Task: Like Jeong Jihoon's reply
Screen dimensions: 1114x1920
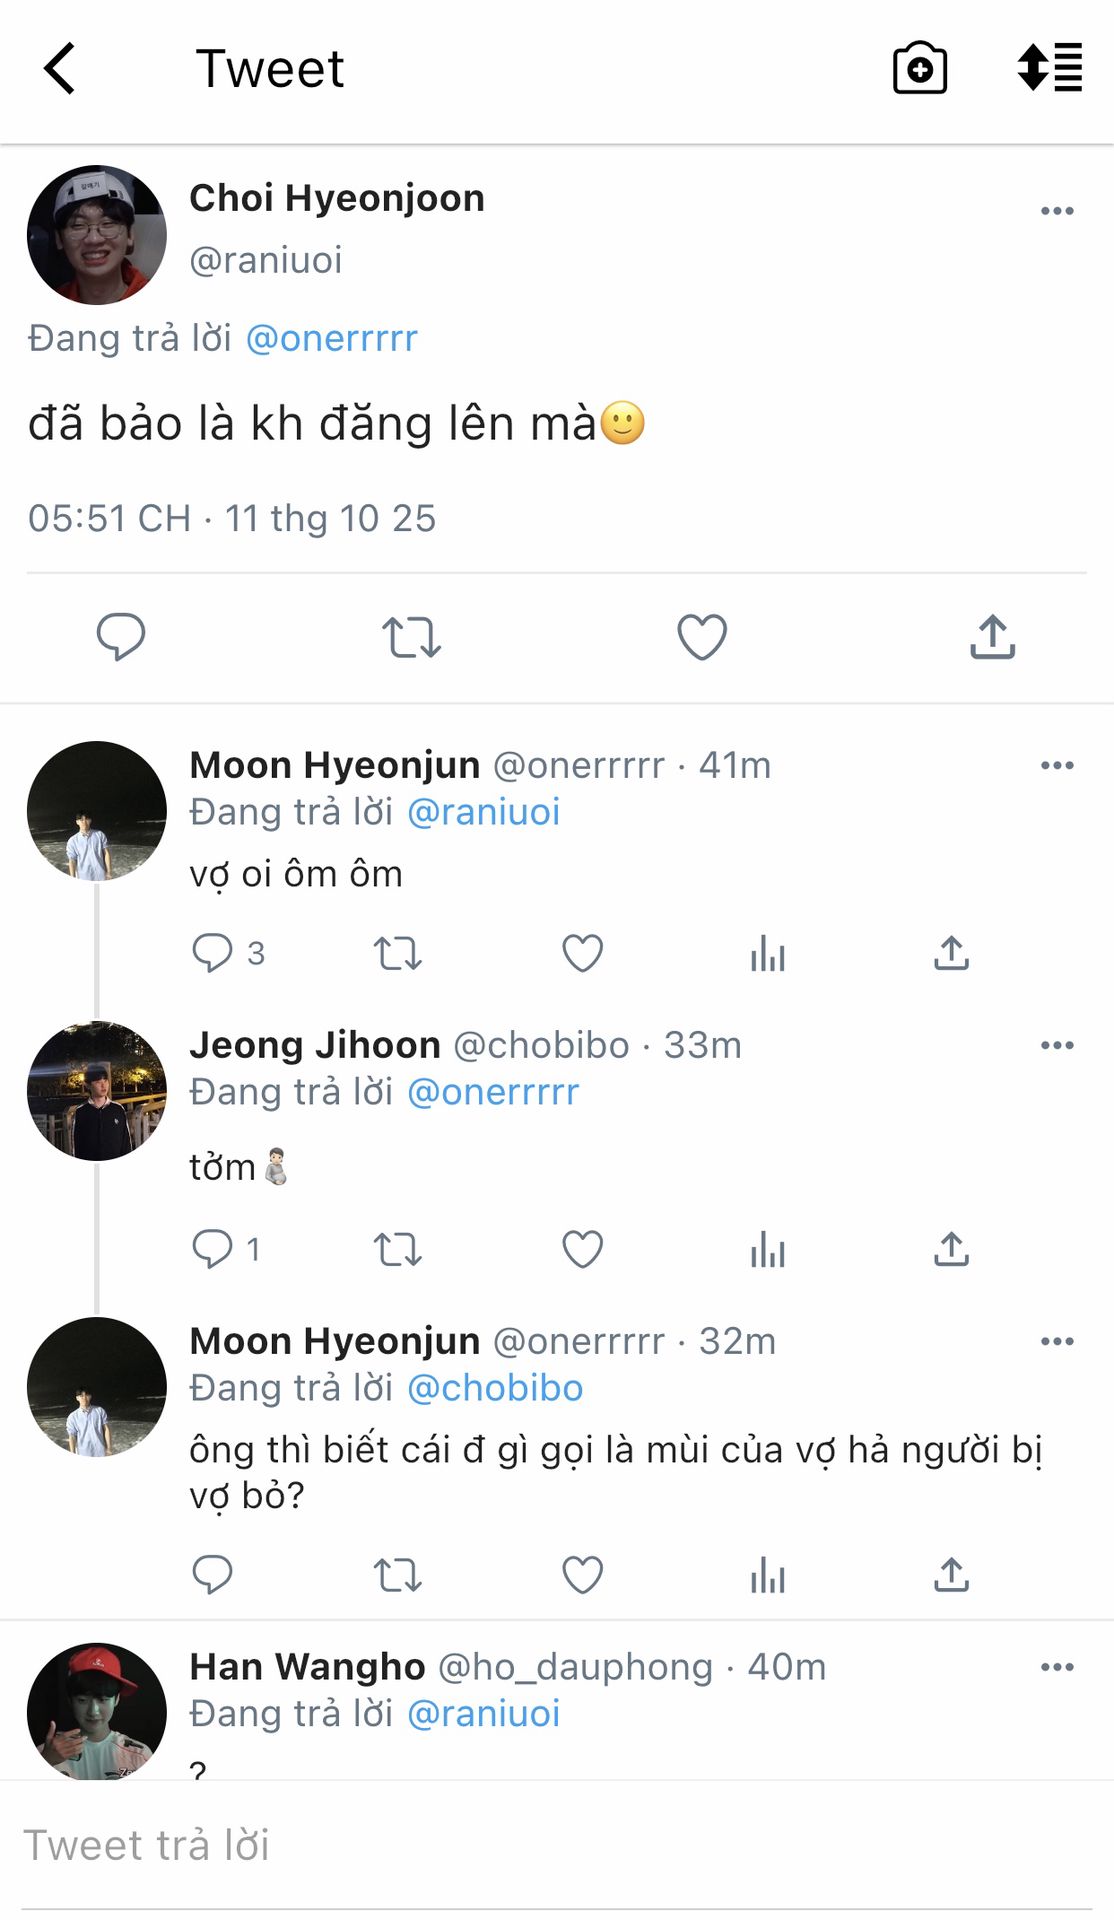Action: coord(582,1250)
